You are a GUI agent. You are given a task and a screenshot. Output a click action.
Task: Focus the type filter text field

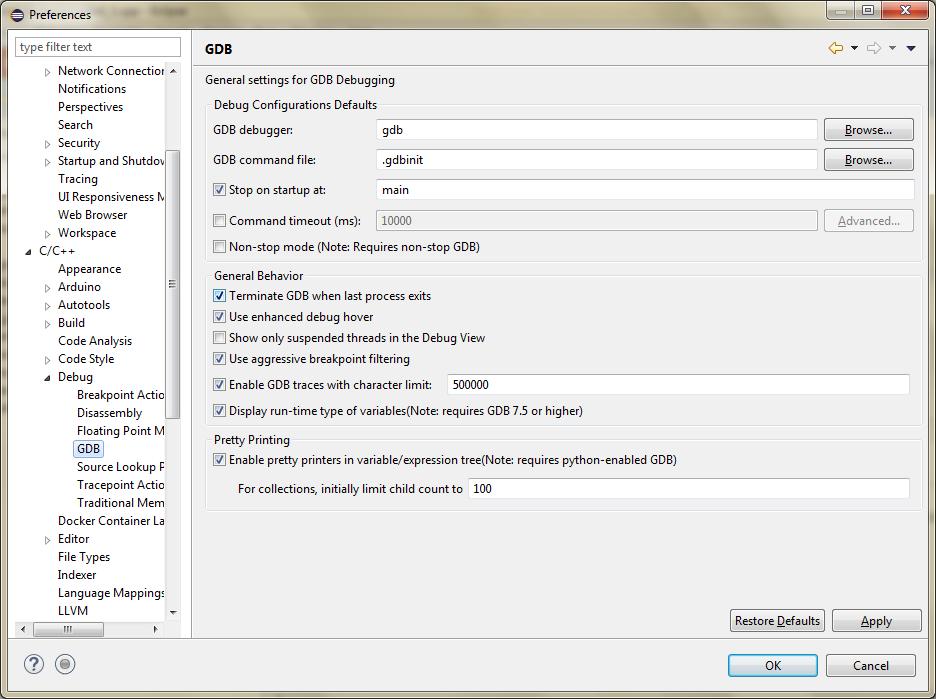click(x=98, y=47)
